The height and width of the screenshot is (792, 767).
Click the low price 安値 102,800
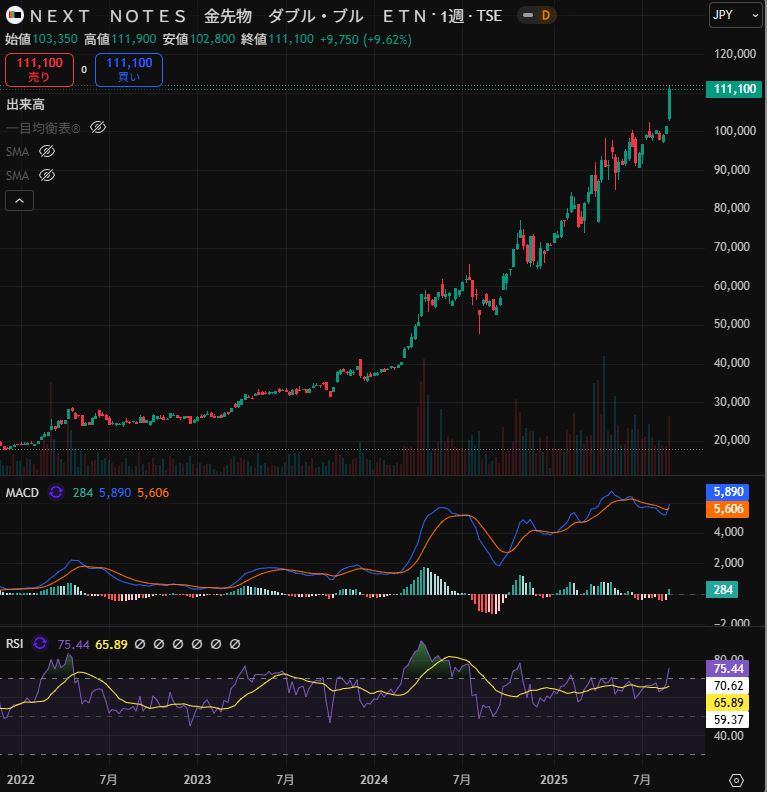pyautogui.click(x=198, y=39)
